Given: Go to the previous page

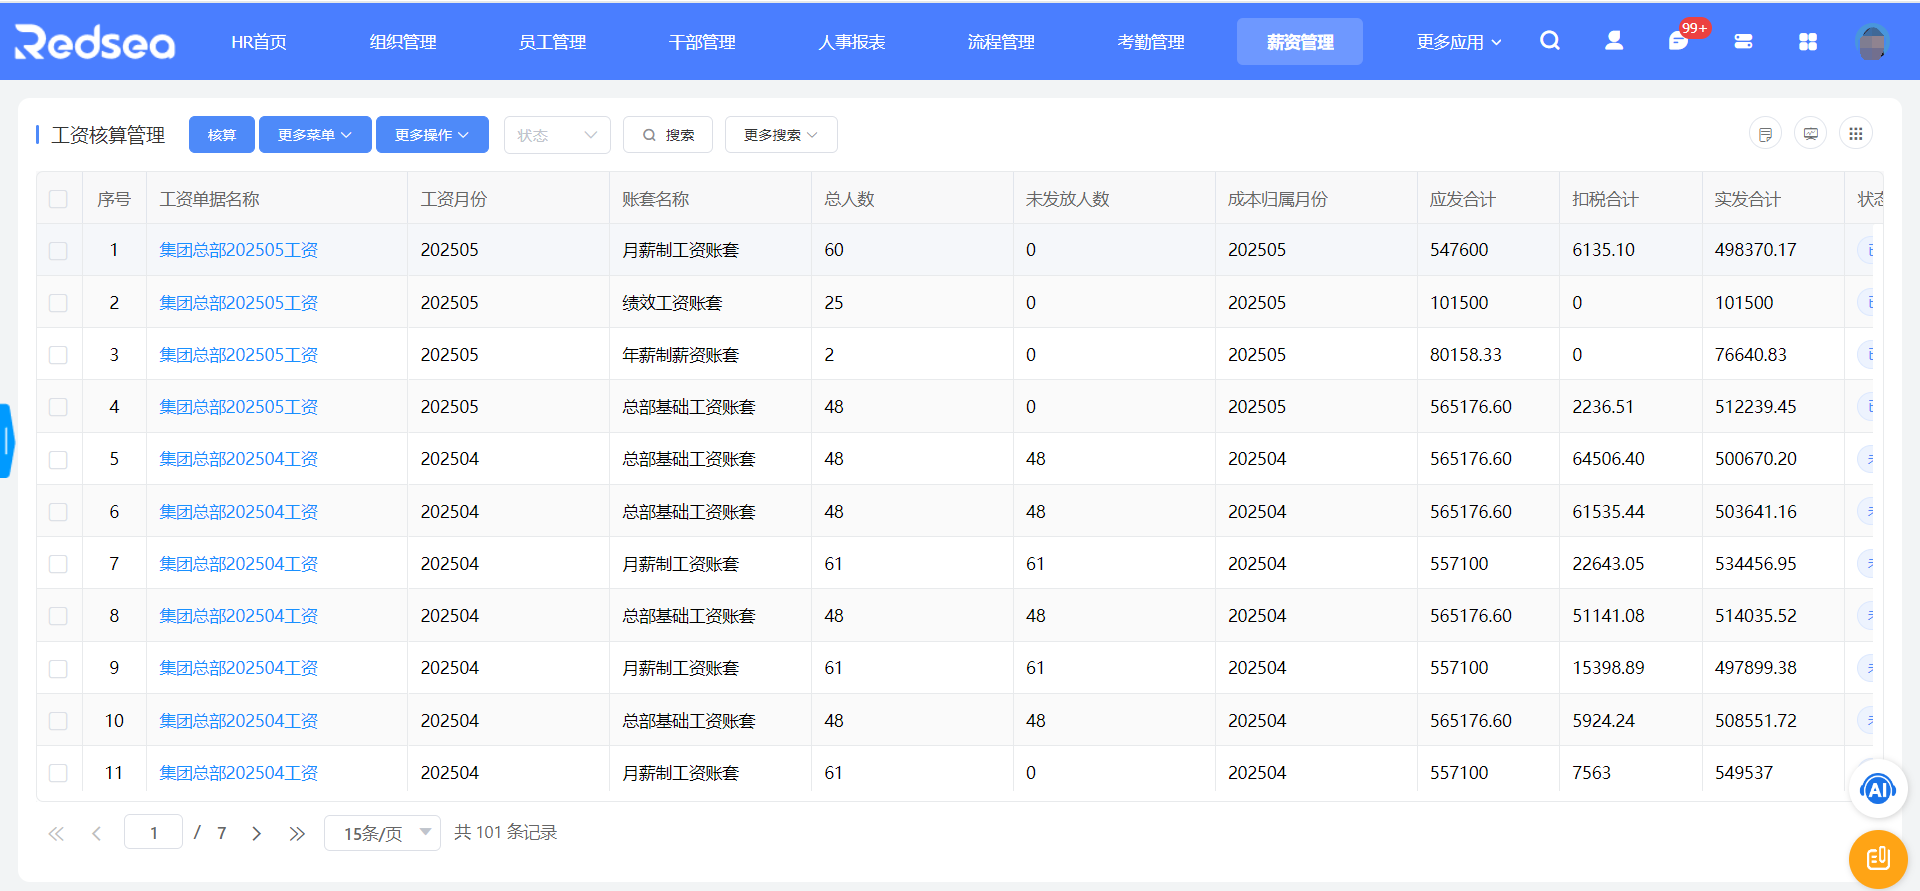Looking at the screenshot, I should (x=96, y=833).
